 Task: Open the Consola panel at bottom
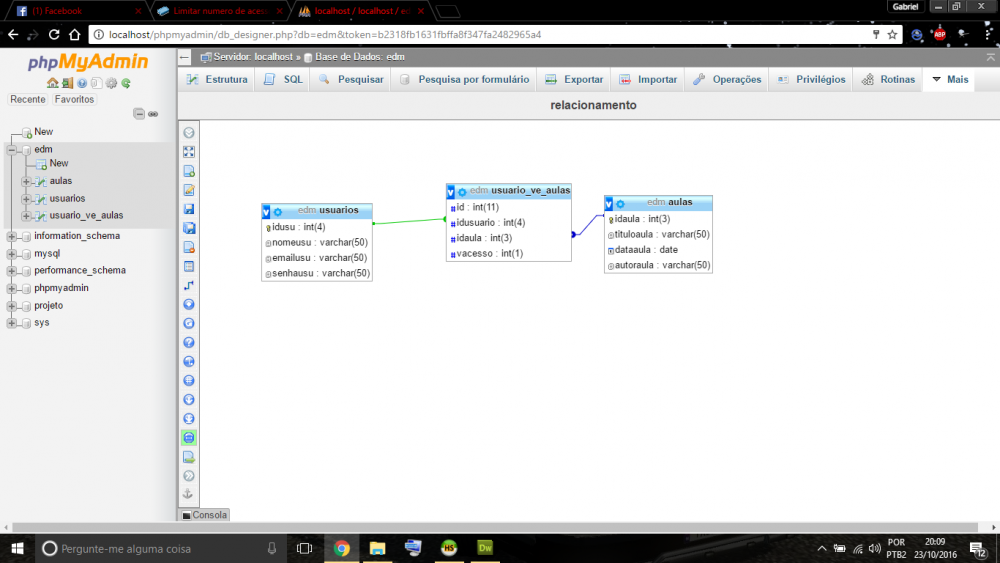click(204, 515)
